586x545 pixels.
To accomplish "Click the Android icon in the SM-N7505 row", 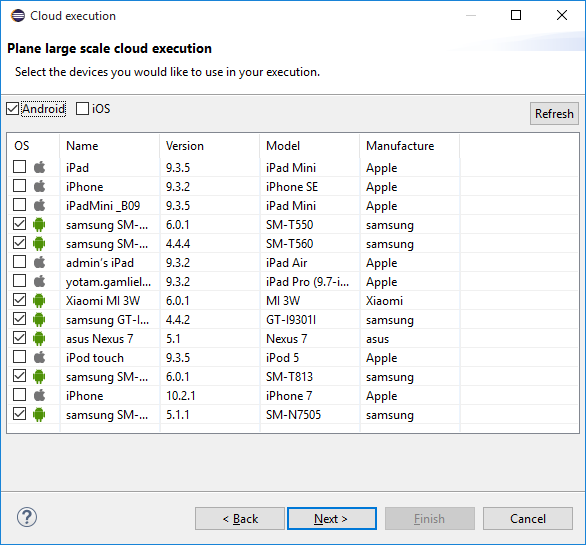I will (x=39, y=414).
